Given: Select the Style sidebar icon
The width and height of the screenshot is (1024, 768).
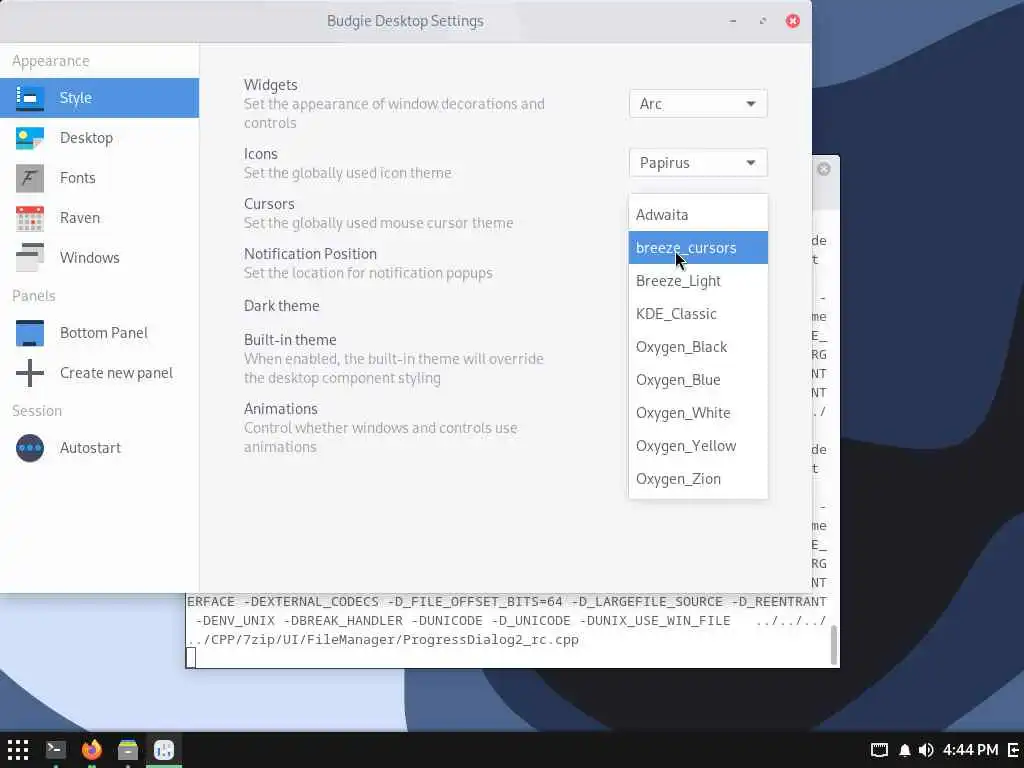Looking at the screenshot, I should point(29,98).
